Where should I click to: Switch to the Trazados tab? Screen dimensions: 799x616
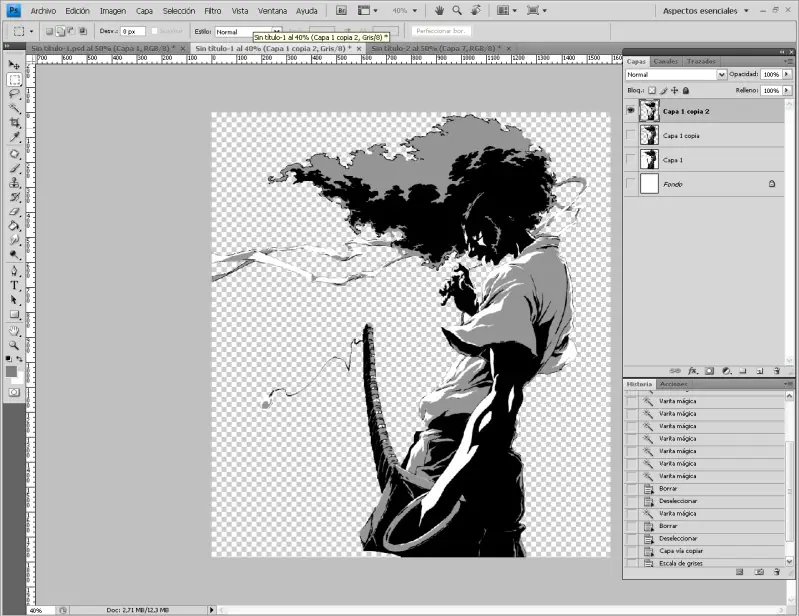coord(701,61)
